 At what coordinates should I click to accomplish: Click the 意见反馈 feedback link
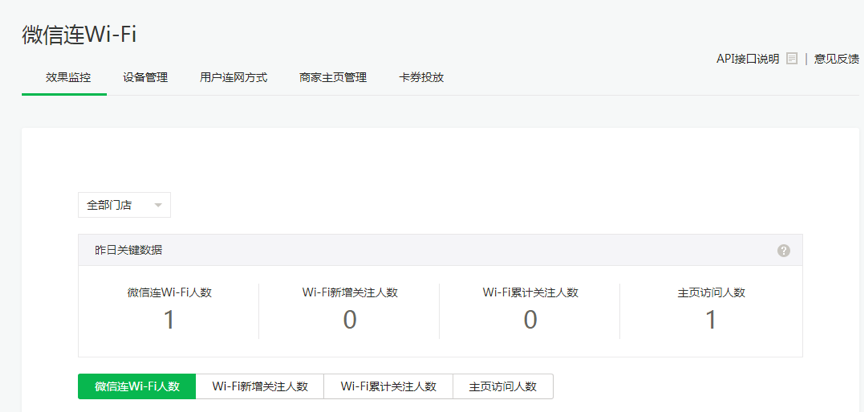836,59
